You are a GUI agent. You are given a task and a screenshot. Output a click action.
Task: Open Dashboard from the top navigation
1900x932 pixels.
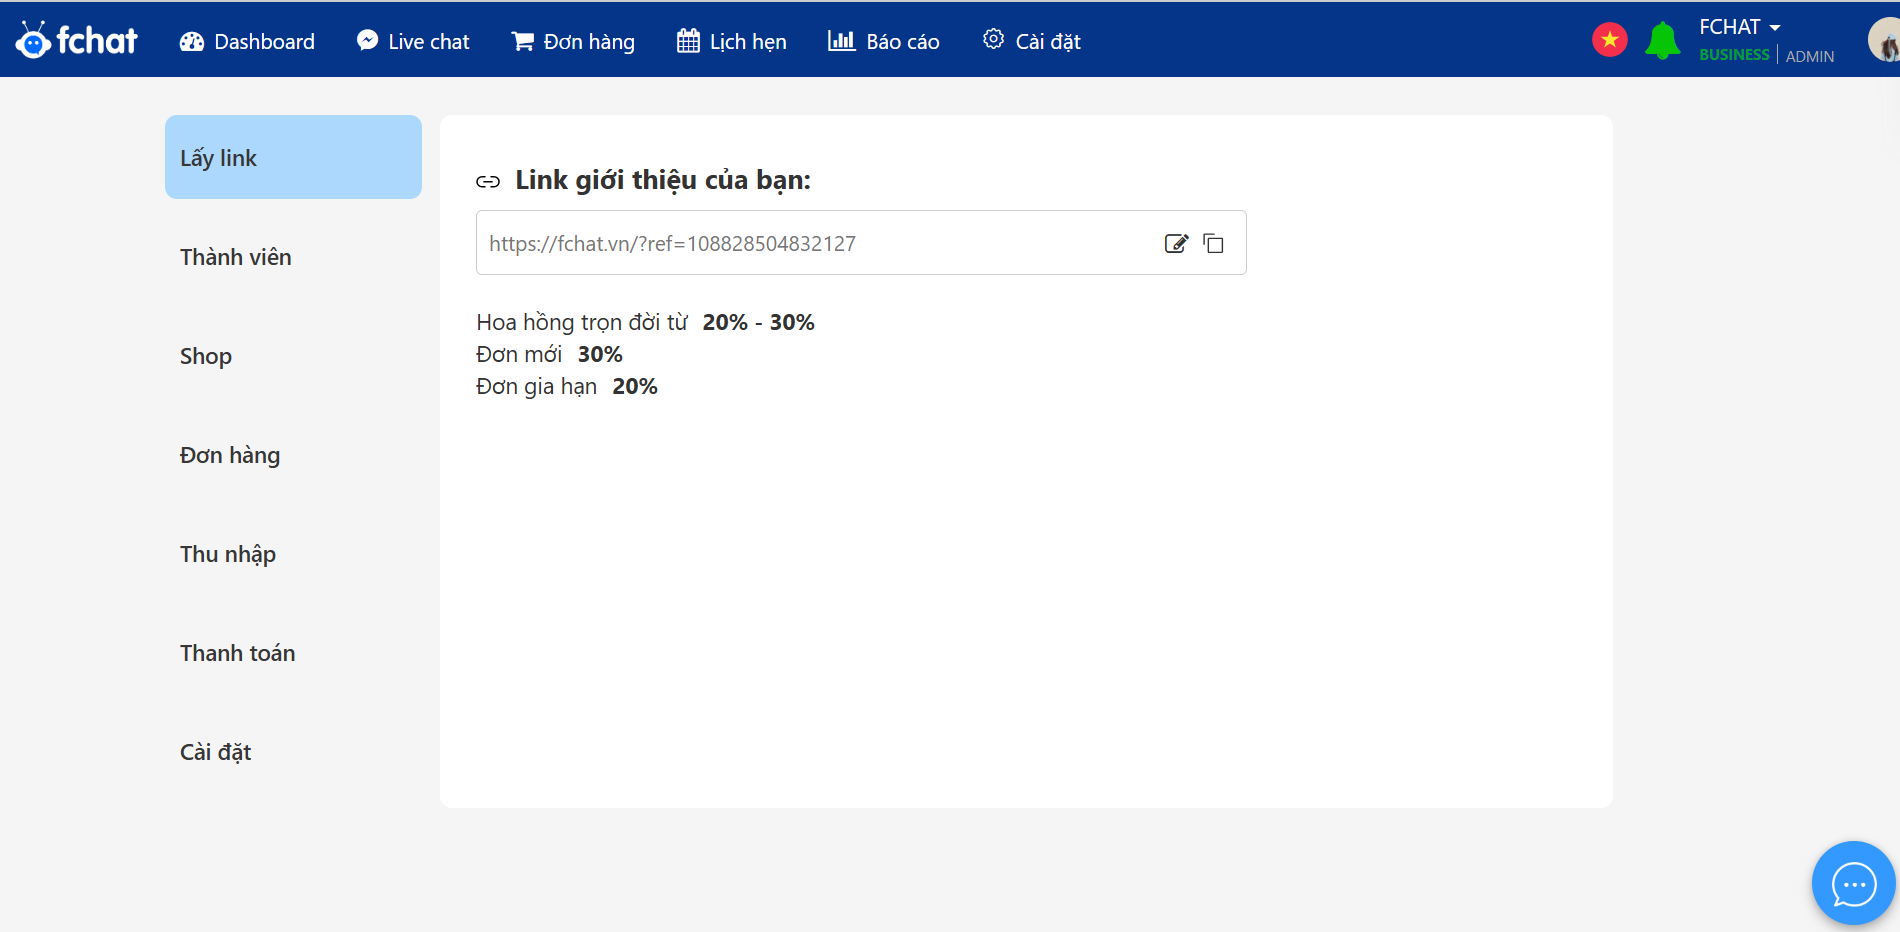[x=247, y=41]
